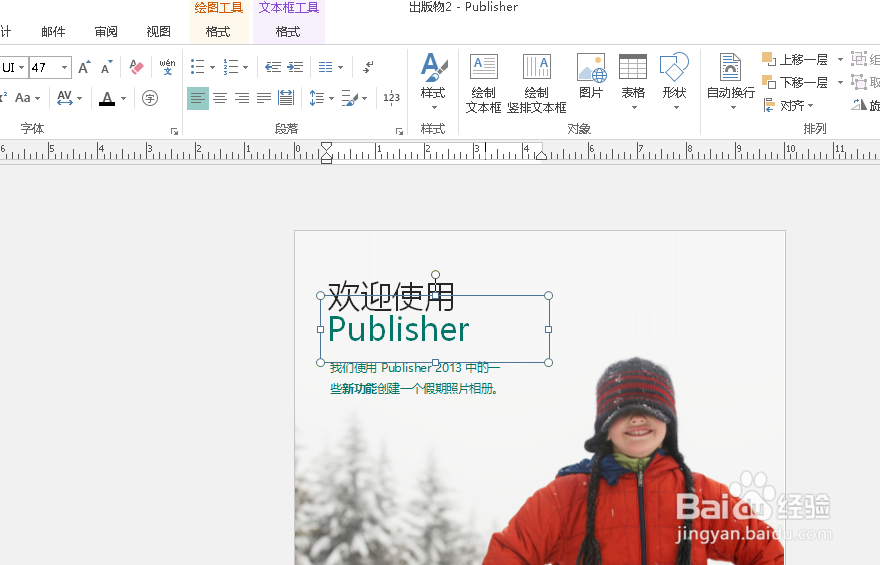Viewport: 880px width, 565px height.
Task: Open the columns layout icon
Action: (x=326, y=67)
